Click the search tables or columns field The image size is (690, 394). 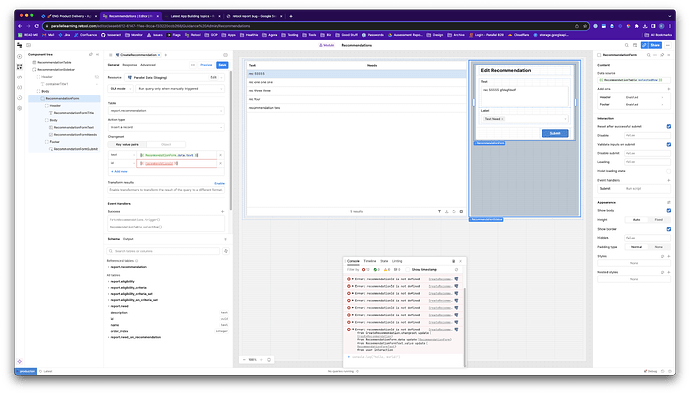[163, 251]
